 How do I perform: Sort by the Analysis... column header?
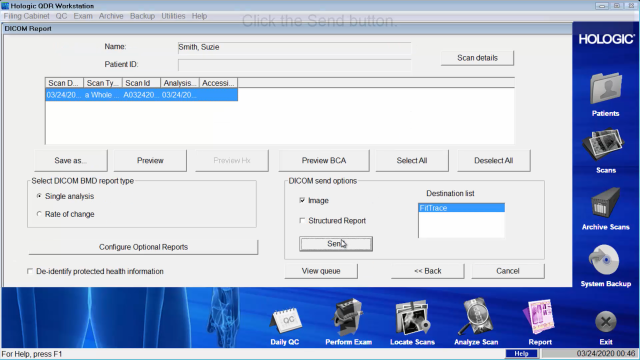[180, 83]
